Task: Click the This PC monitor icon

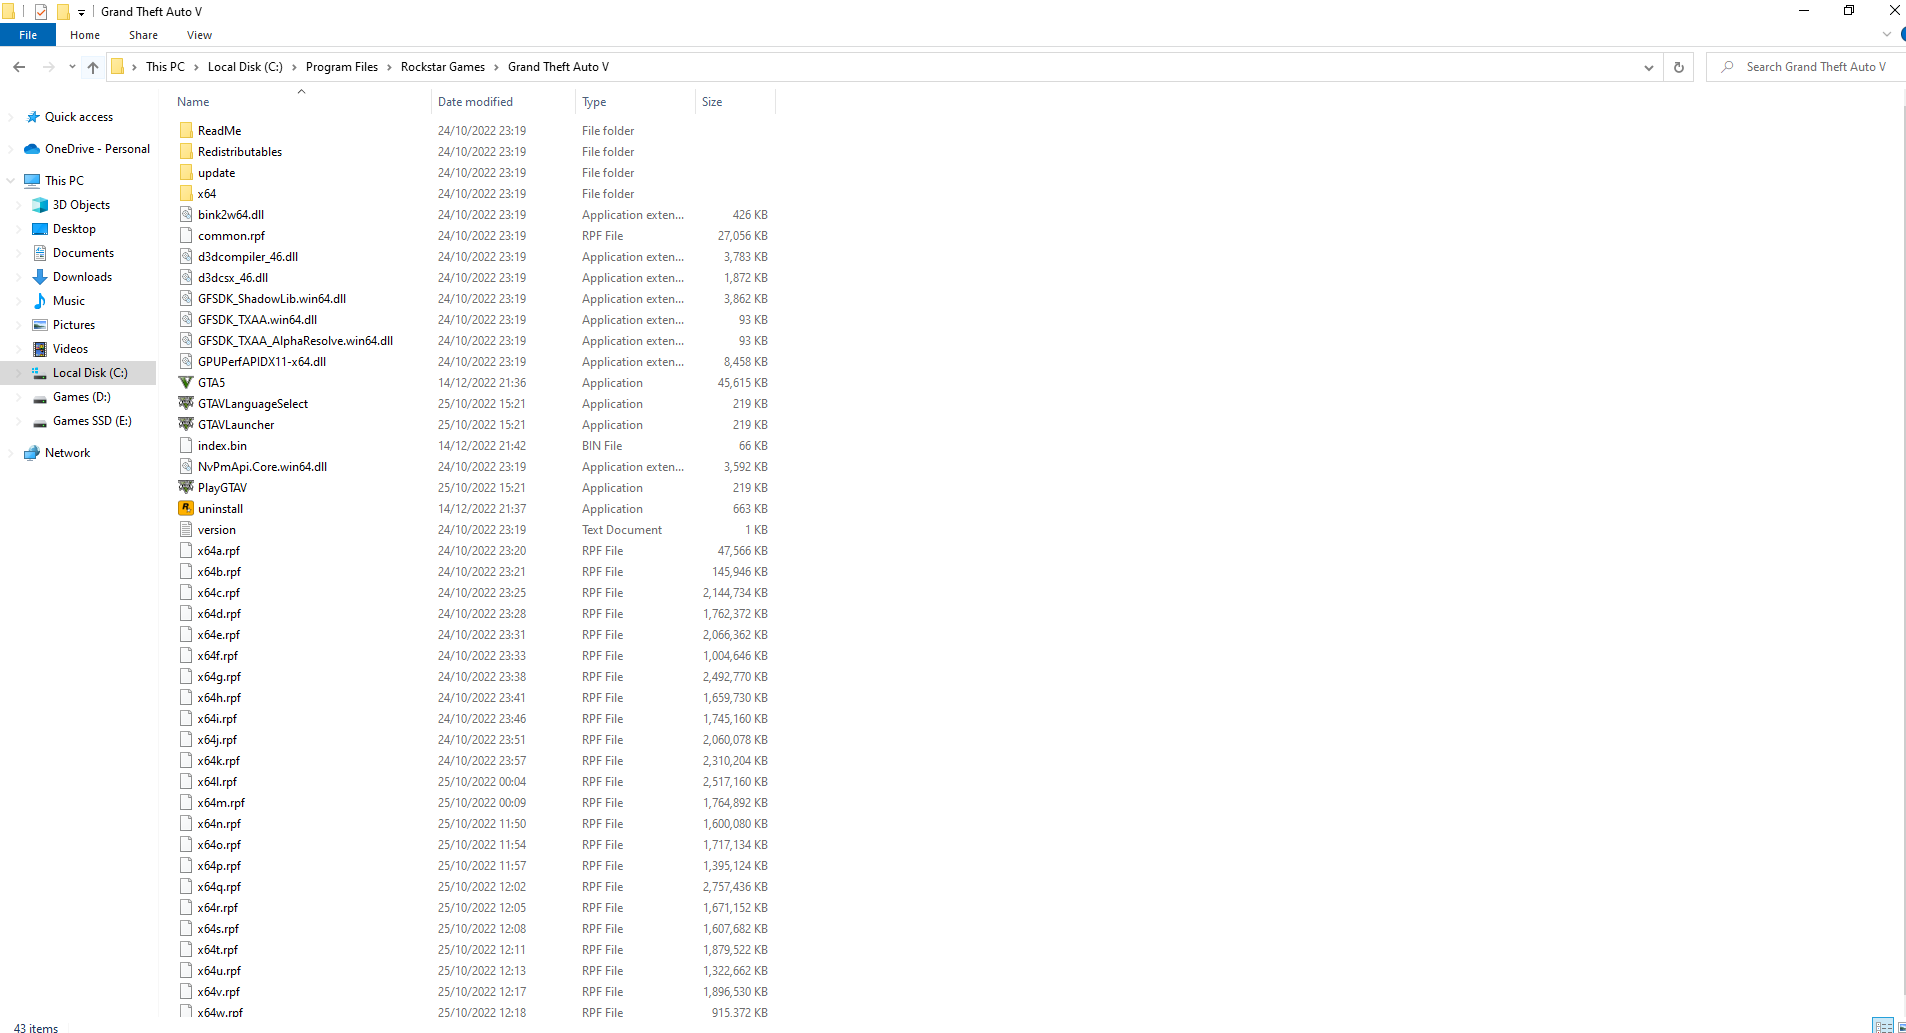Action: (x=32, y=181)
